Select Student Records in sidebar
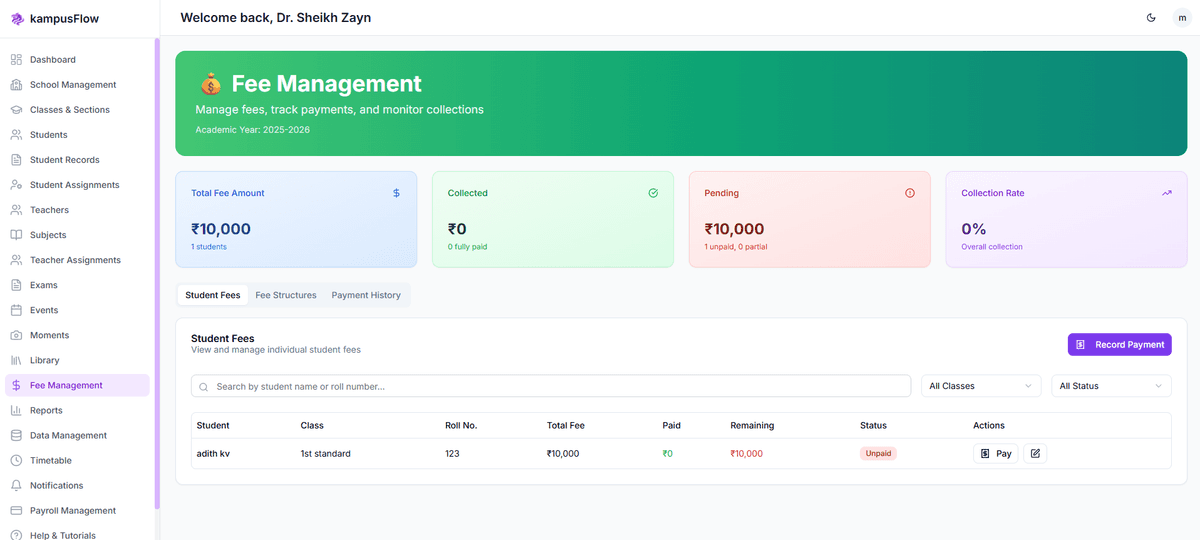 coord(77,160)
